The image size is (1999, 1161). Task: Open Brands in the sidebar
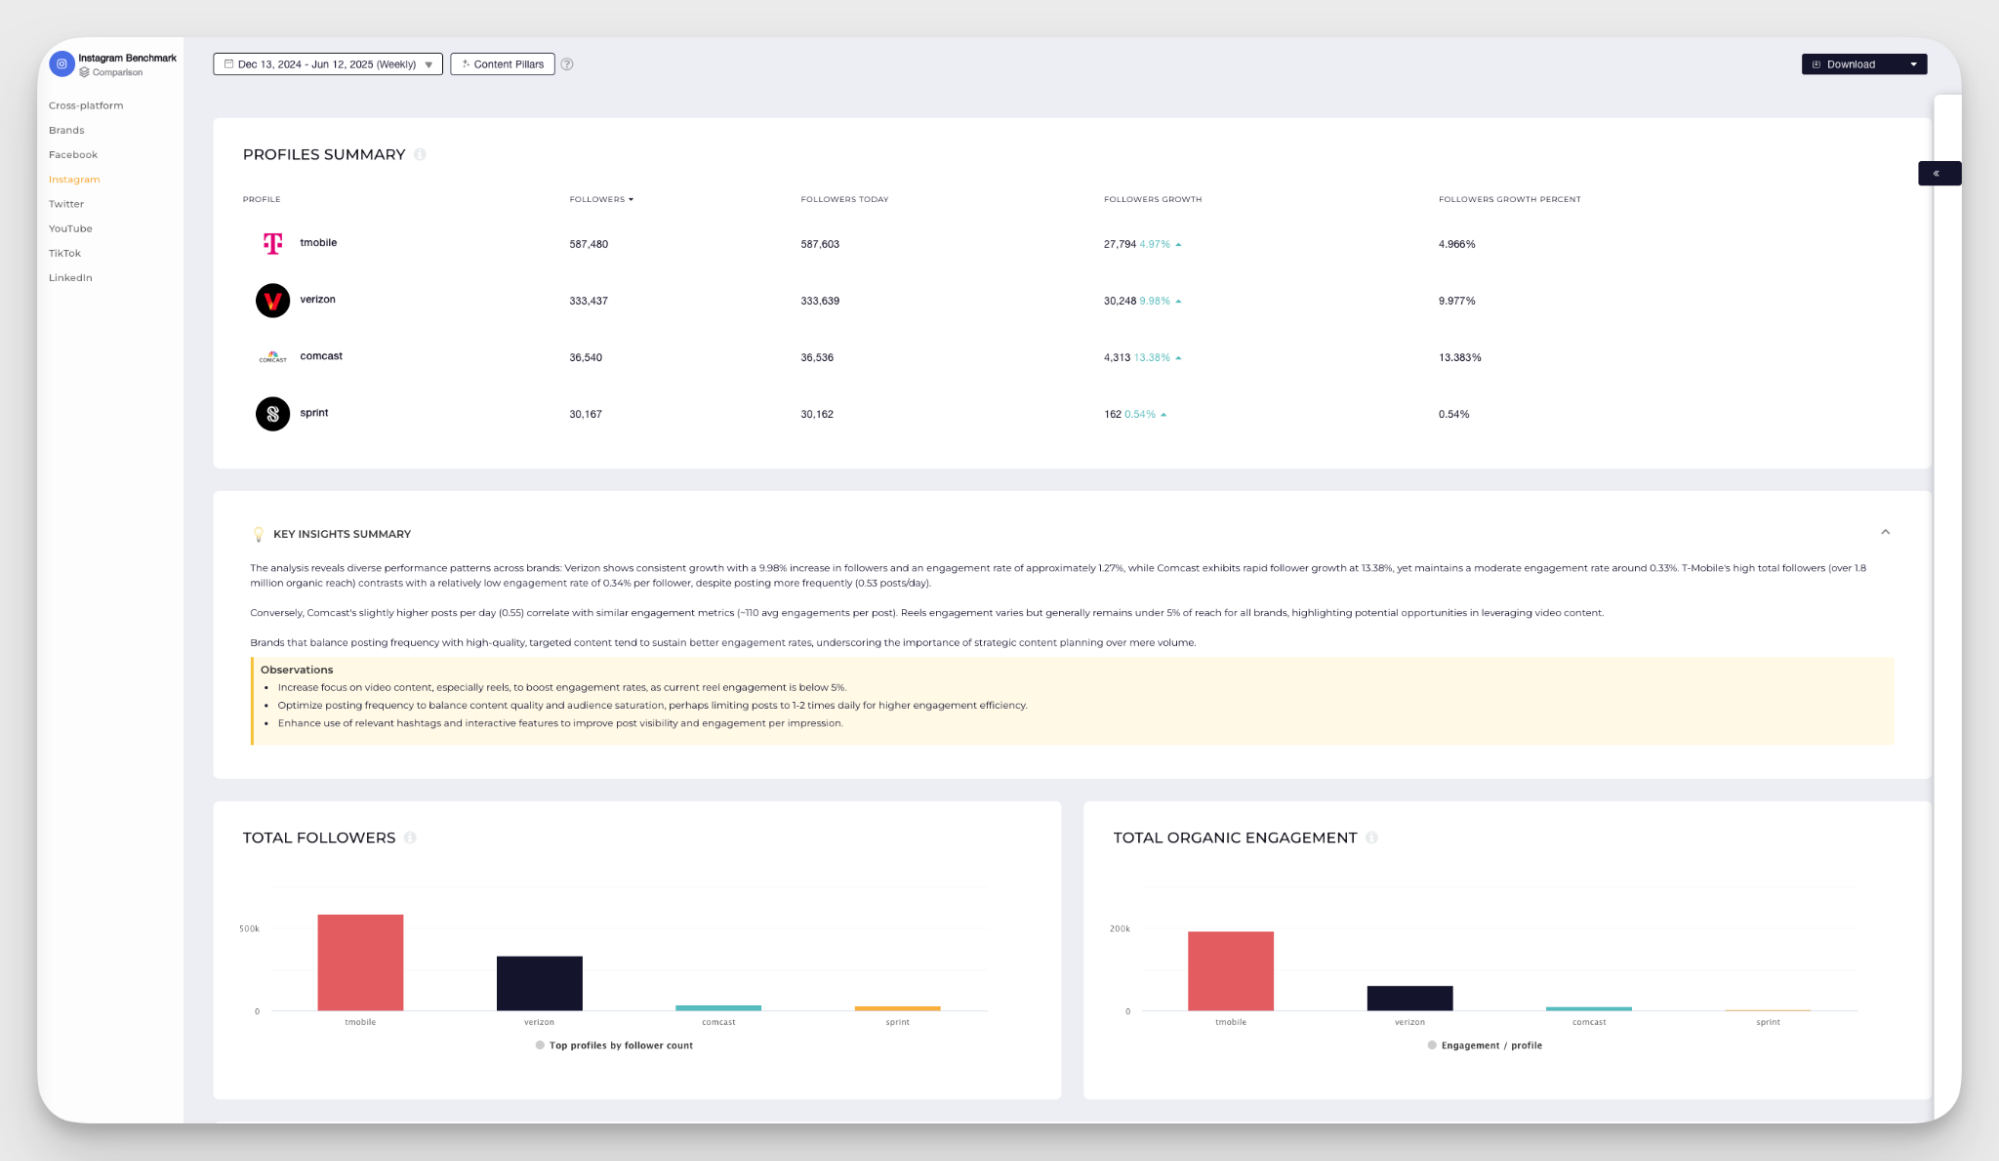[66, 130]
